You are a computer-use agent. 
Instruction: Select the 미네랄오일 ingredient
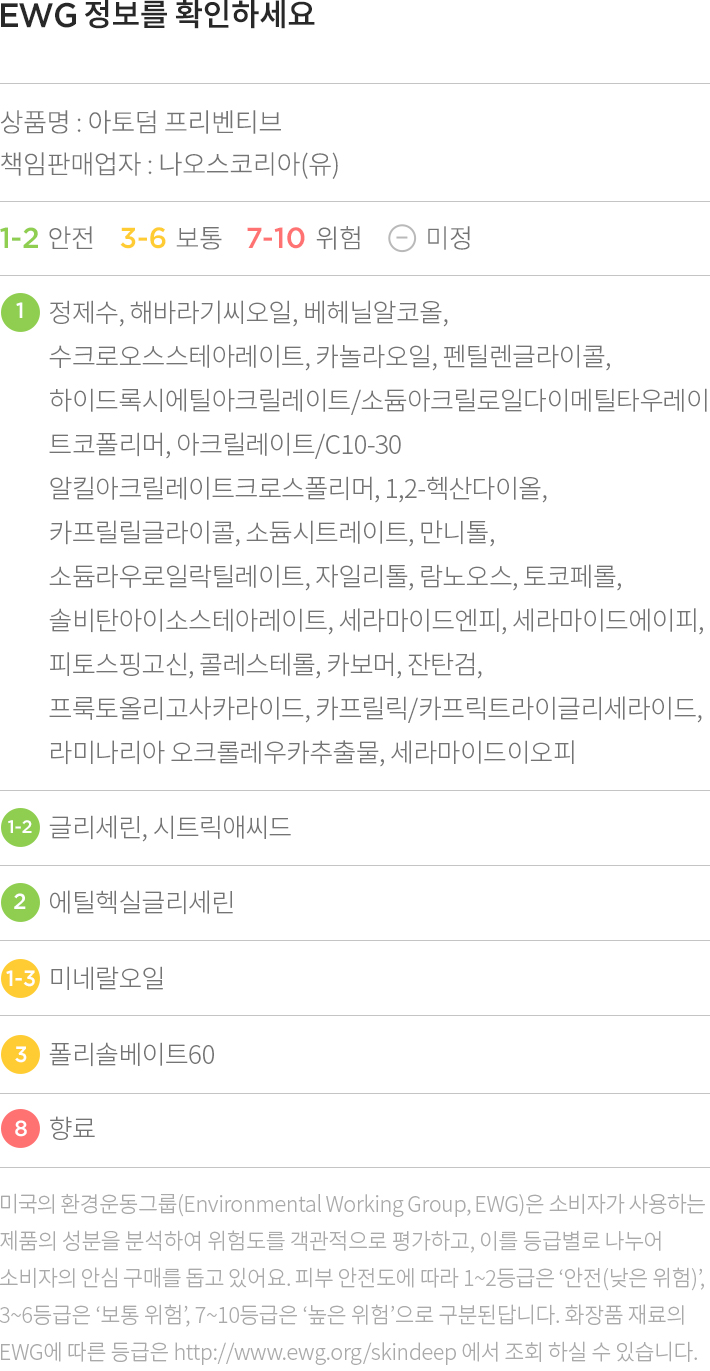[107, 978]
